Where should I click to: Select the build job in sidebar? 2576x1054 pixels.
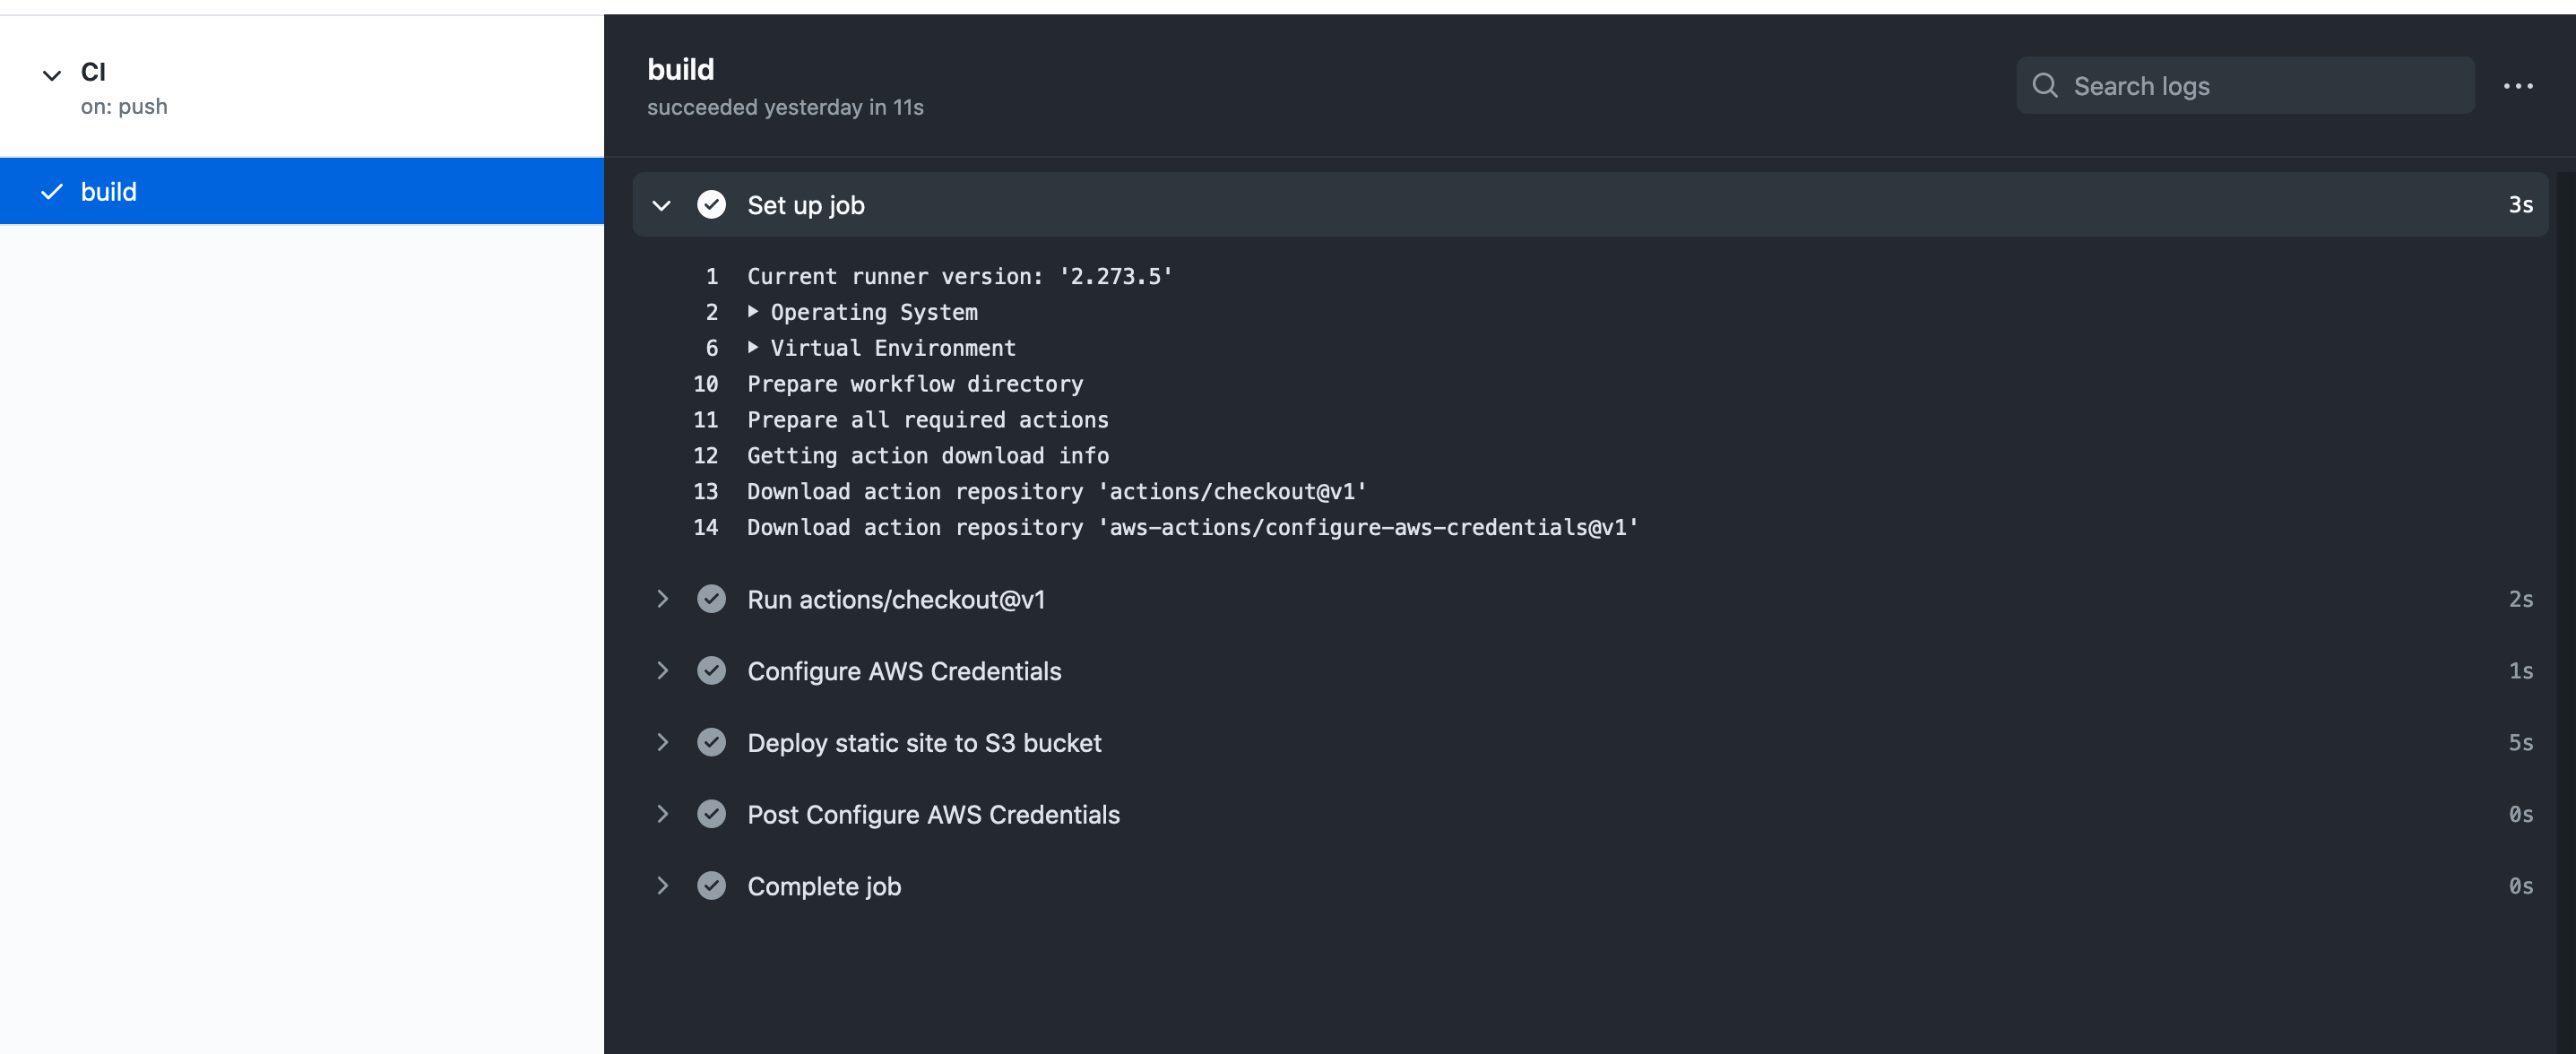[108, 192]
